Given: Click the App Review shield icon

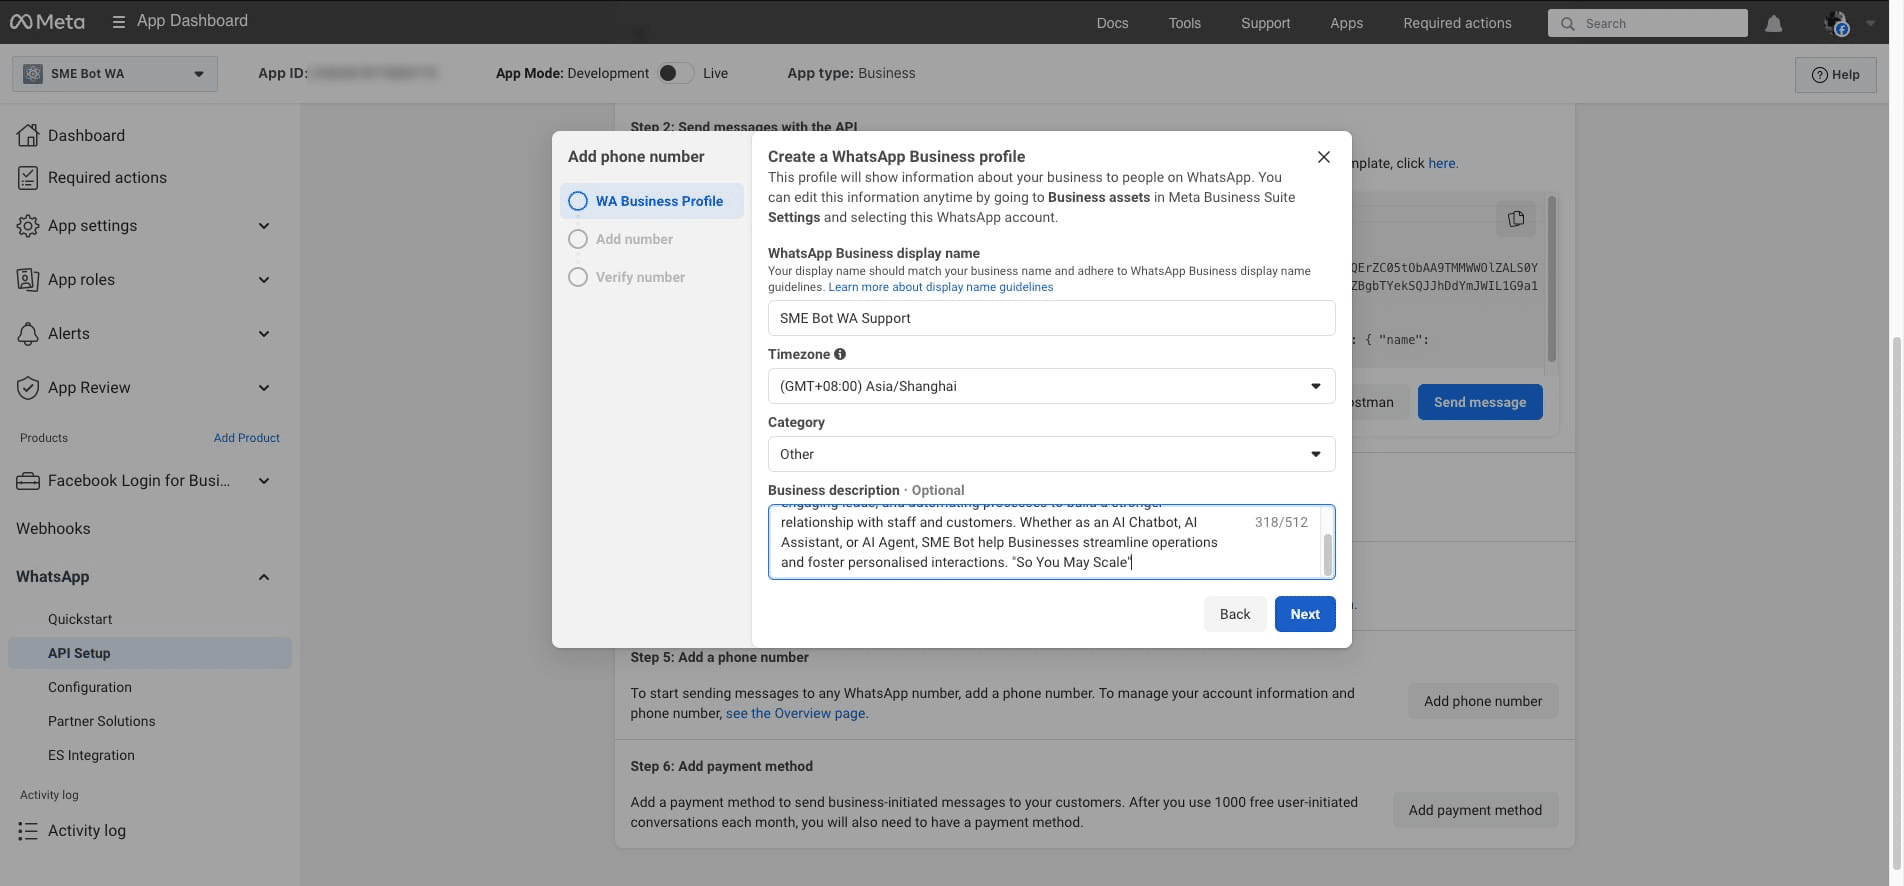Looking at the screenshot, I should pos(28,387).
